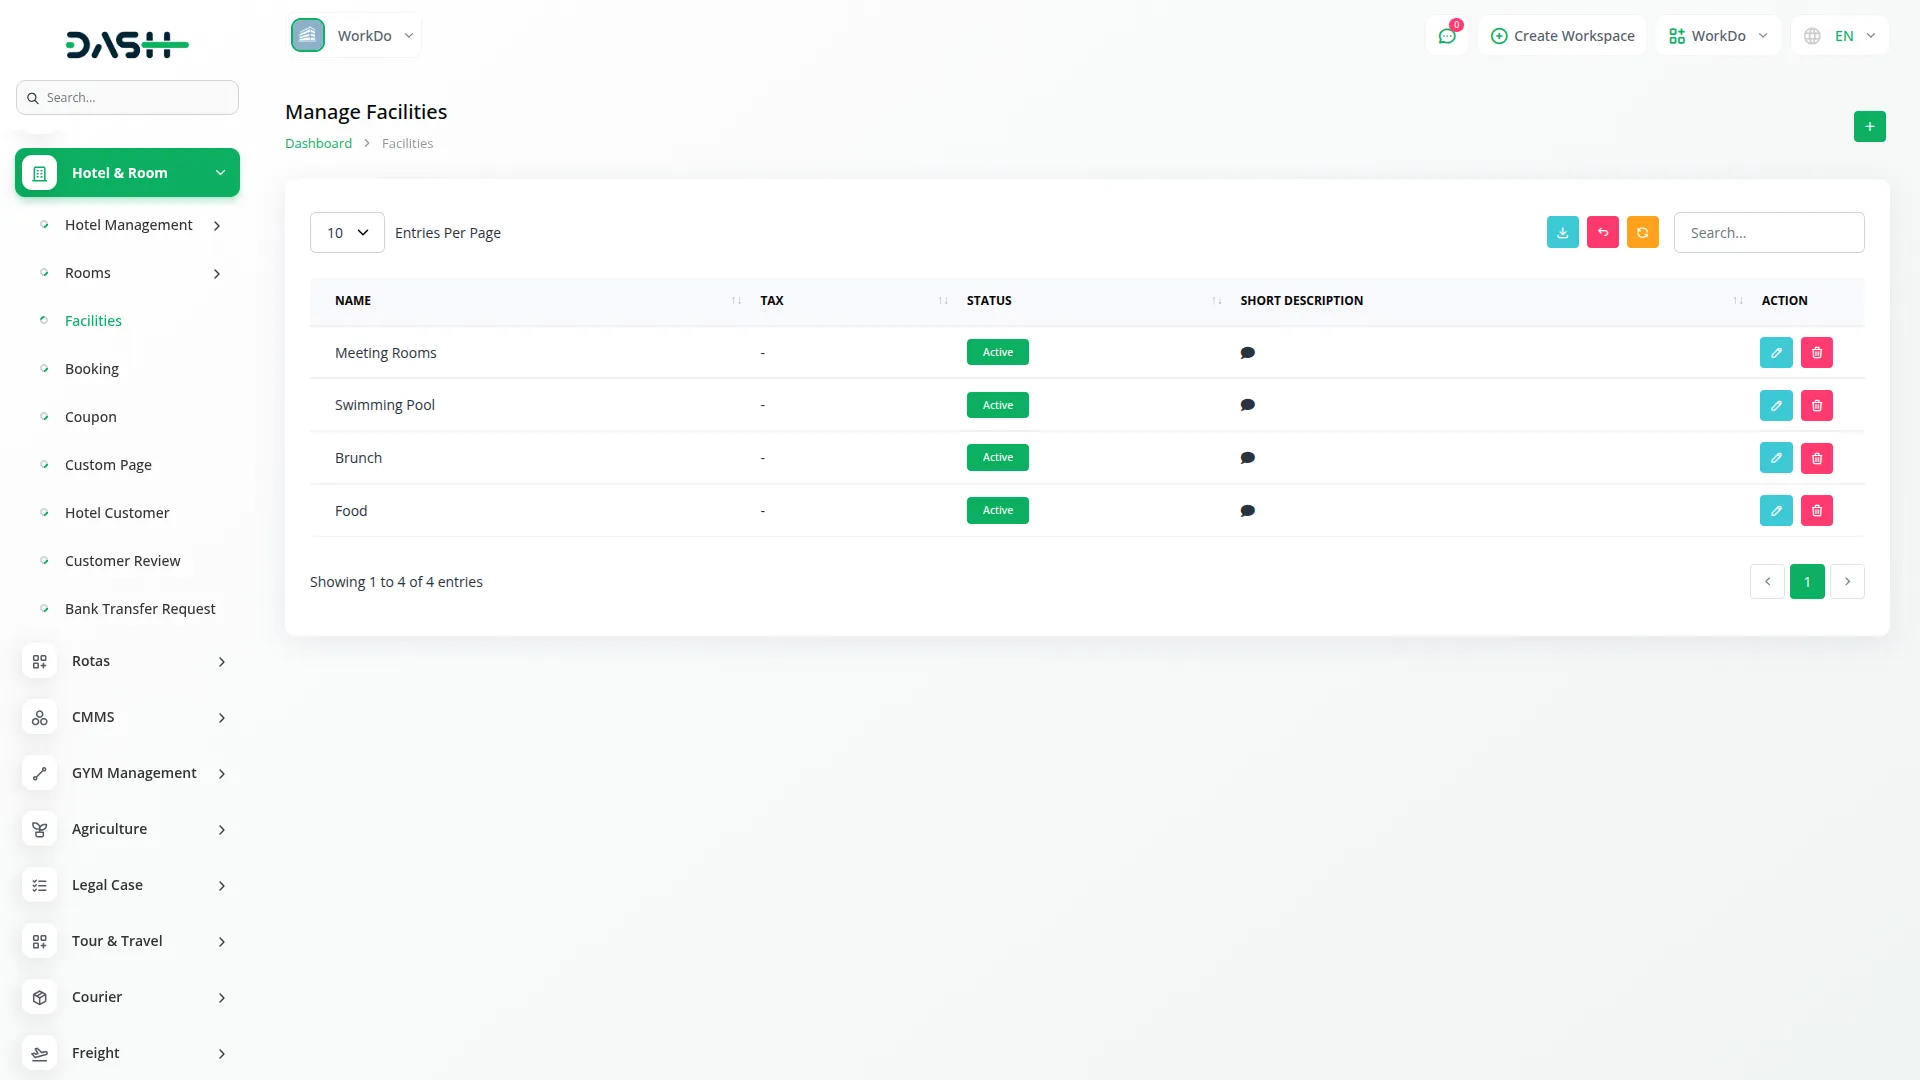The image size is (1920, 1080).
Task: Sort the table by the Name column
Action: (x=353, y=300)
